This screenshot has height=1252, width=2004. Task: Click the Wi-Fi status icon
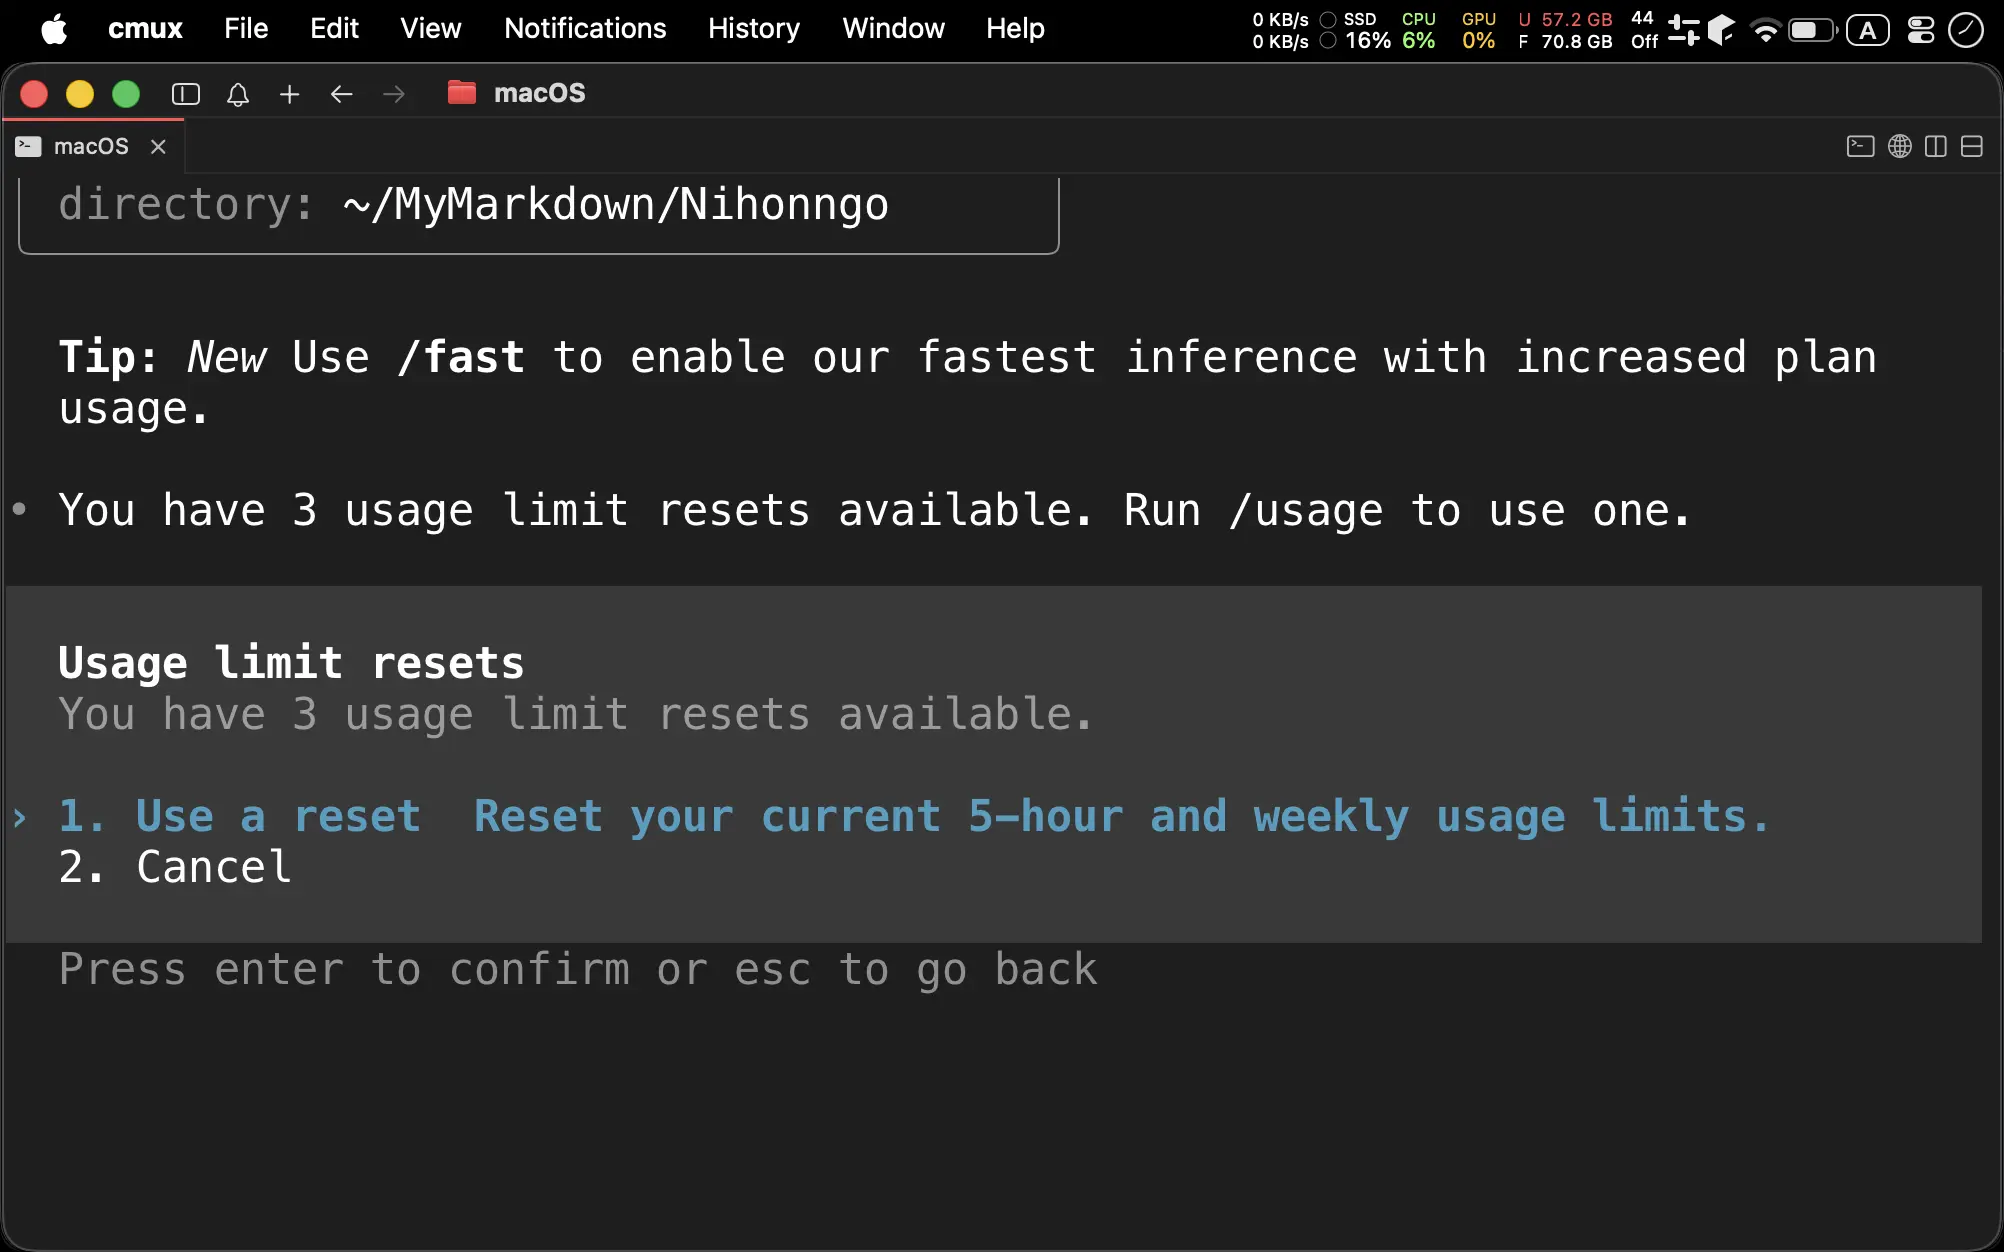1766,30
